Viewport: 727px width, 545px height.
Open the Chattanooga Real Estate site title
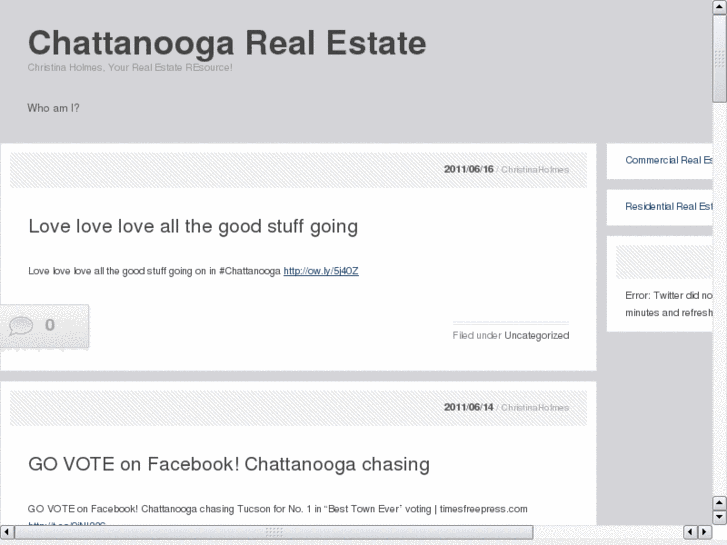pyautogui.click(x=227, y=43)
